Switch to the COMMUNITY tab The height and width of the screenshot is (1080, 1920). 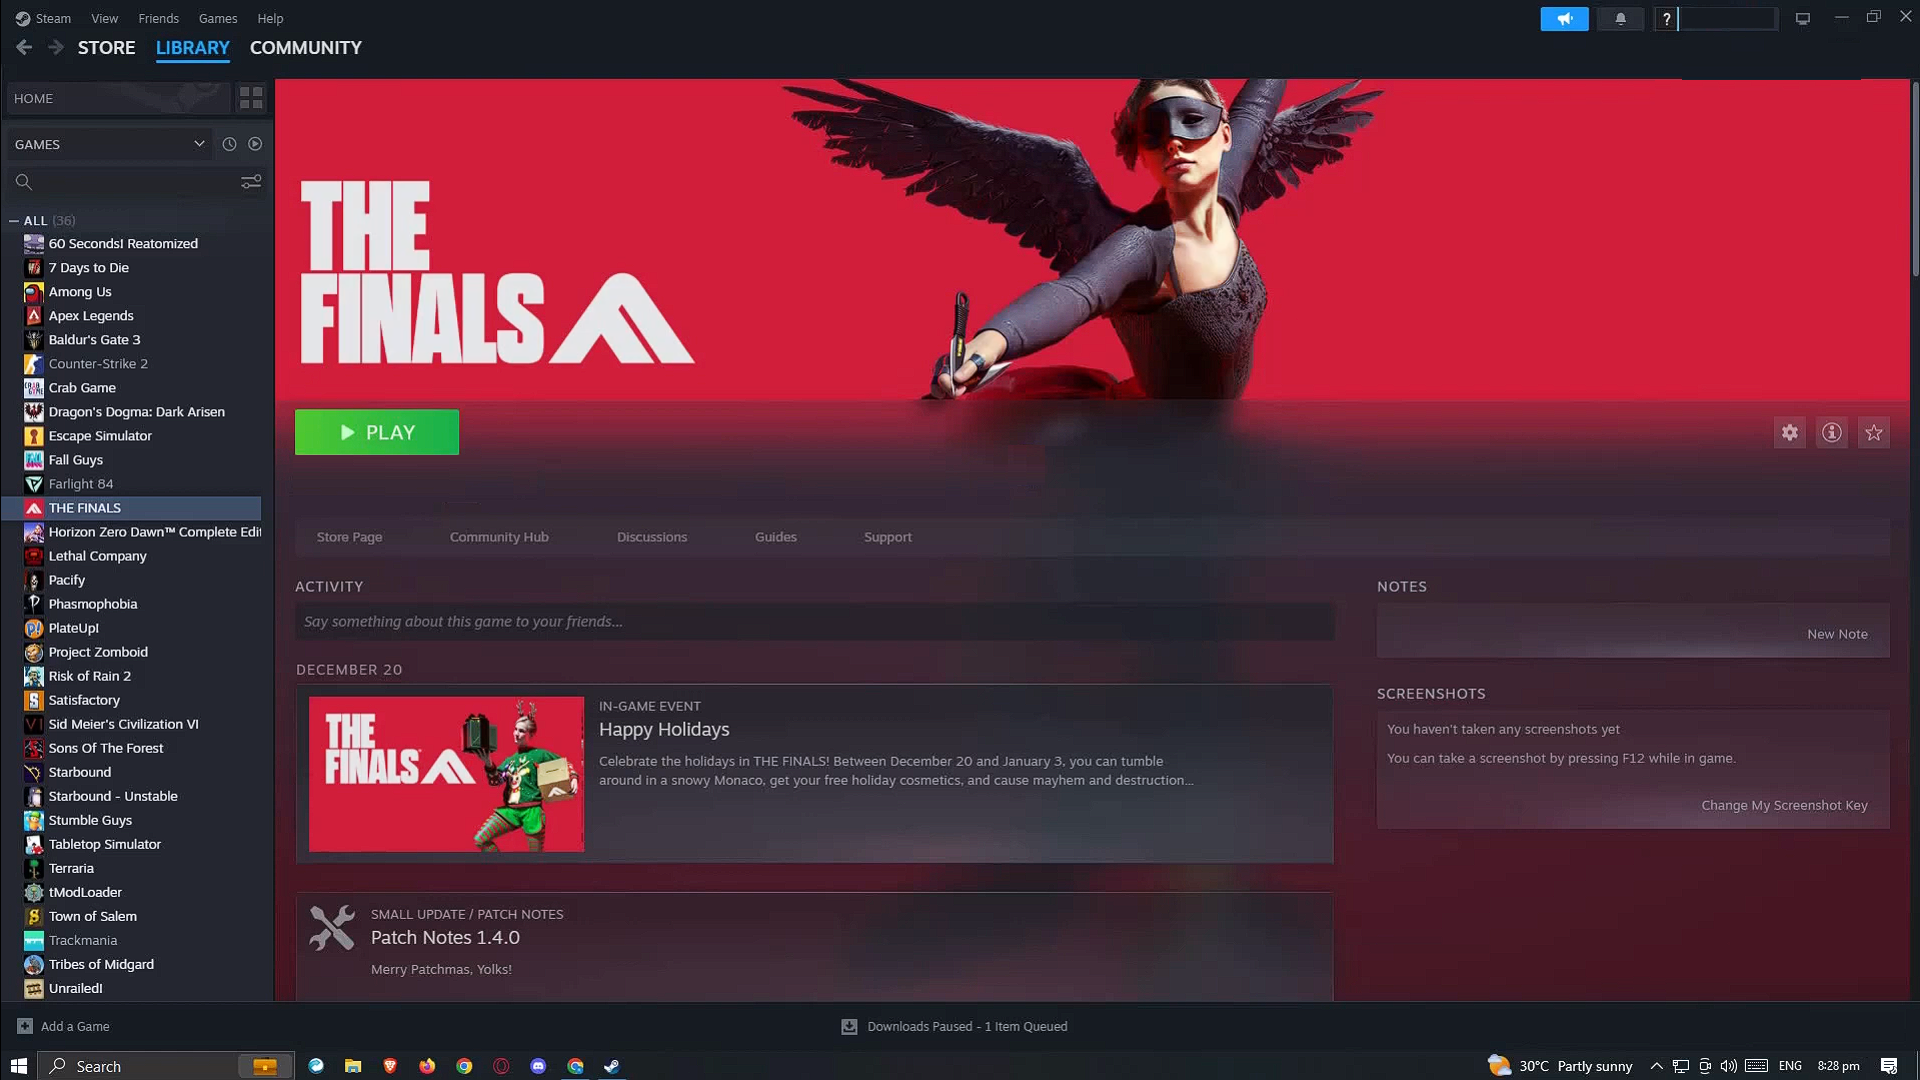point(305,47)
